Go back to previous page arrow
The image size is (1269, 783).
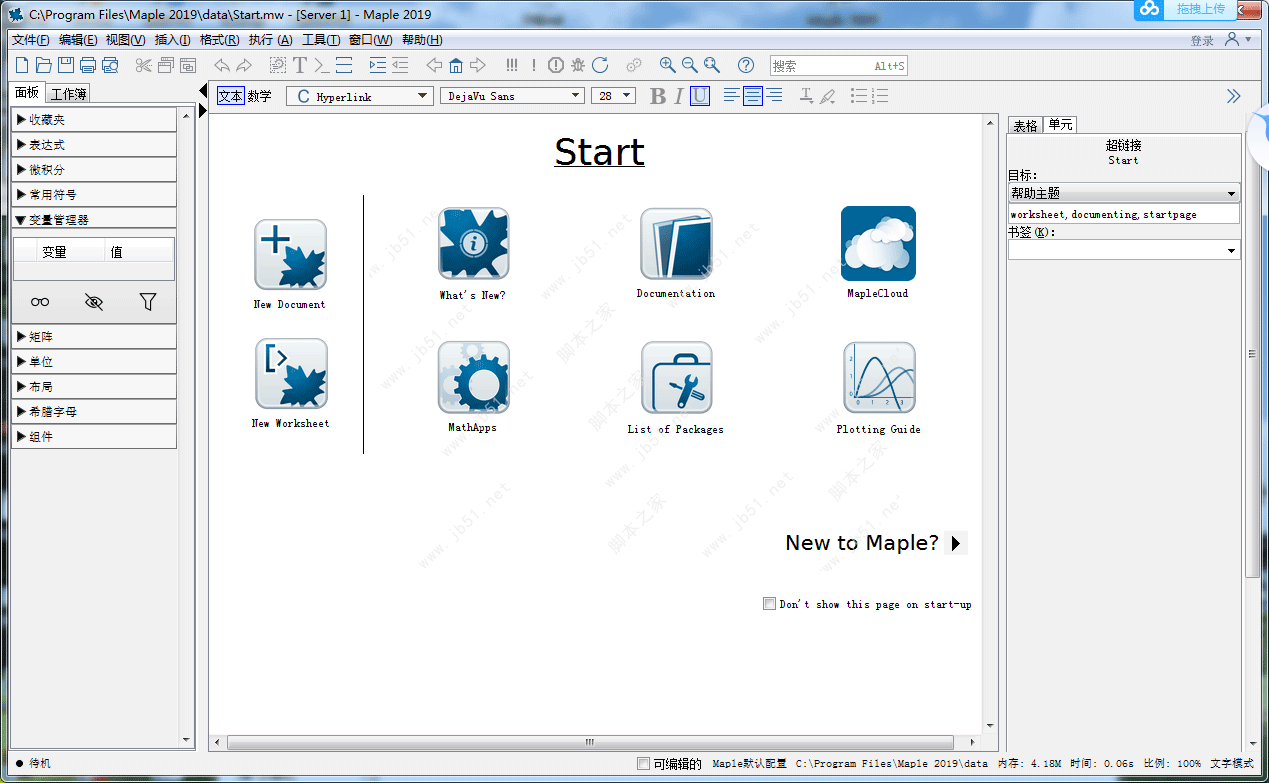(x=434, y=66)
